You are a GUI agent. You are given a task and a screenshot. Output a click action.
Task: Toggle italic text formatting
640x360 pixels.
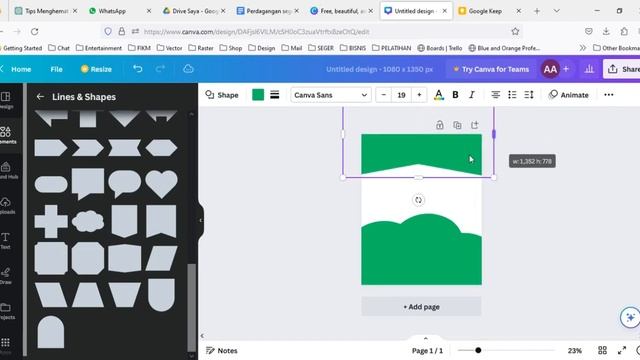point(472,95)
